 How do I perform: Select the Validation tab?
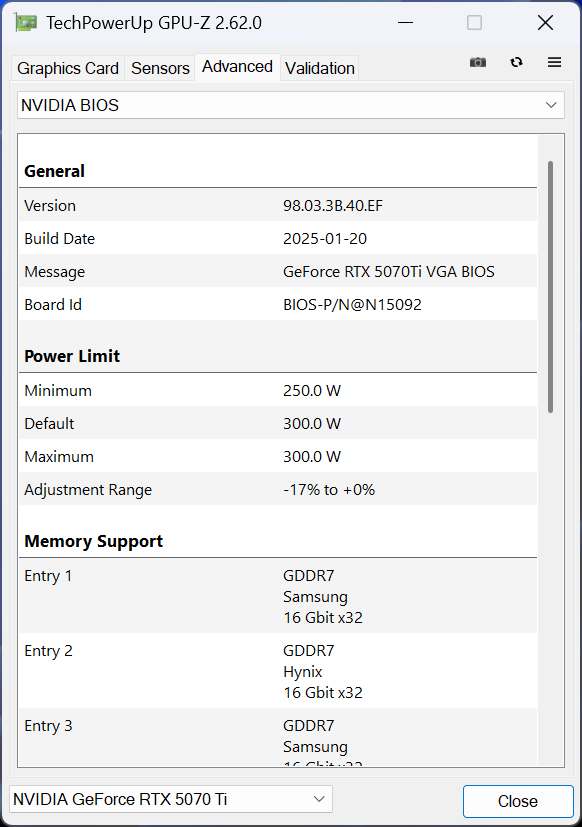click(319, 68)
